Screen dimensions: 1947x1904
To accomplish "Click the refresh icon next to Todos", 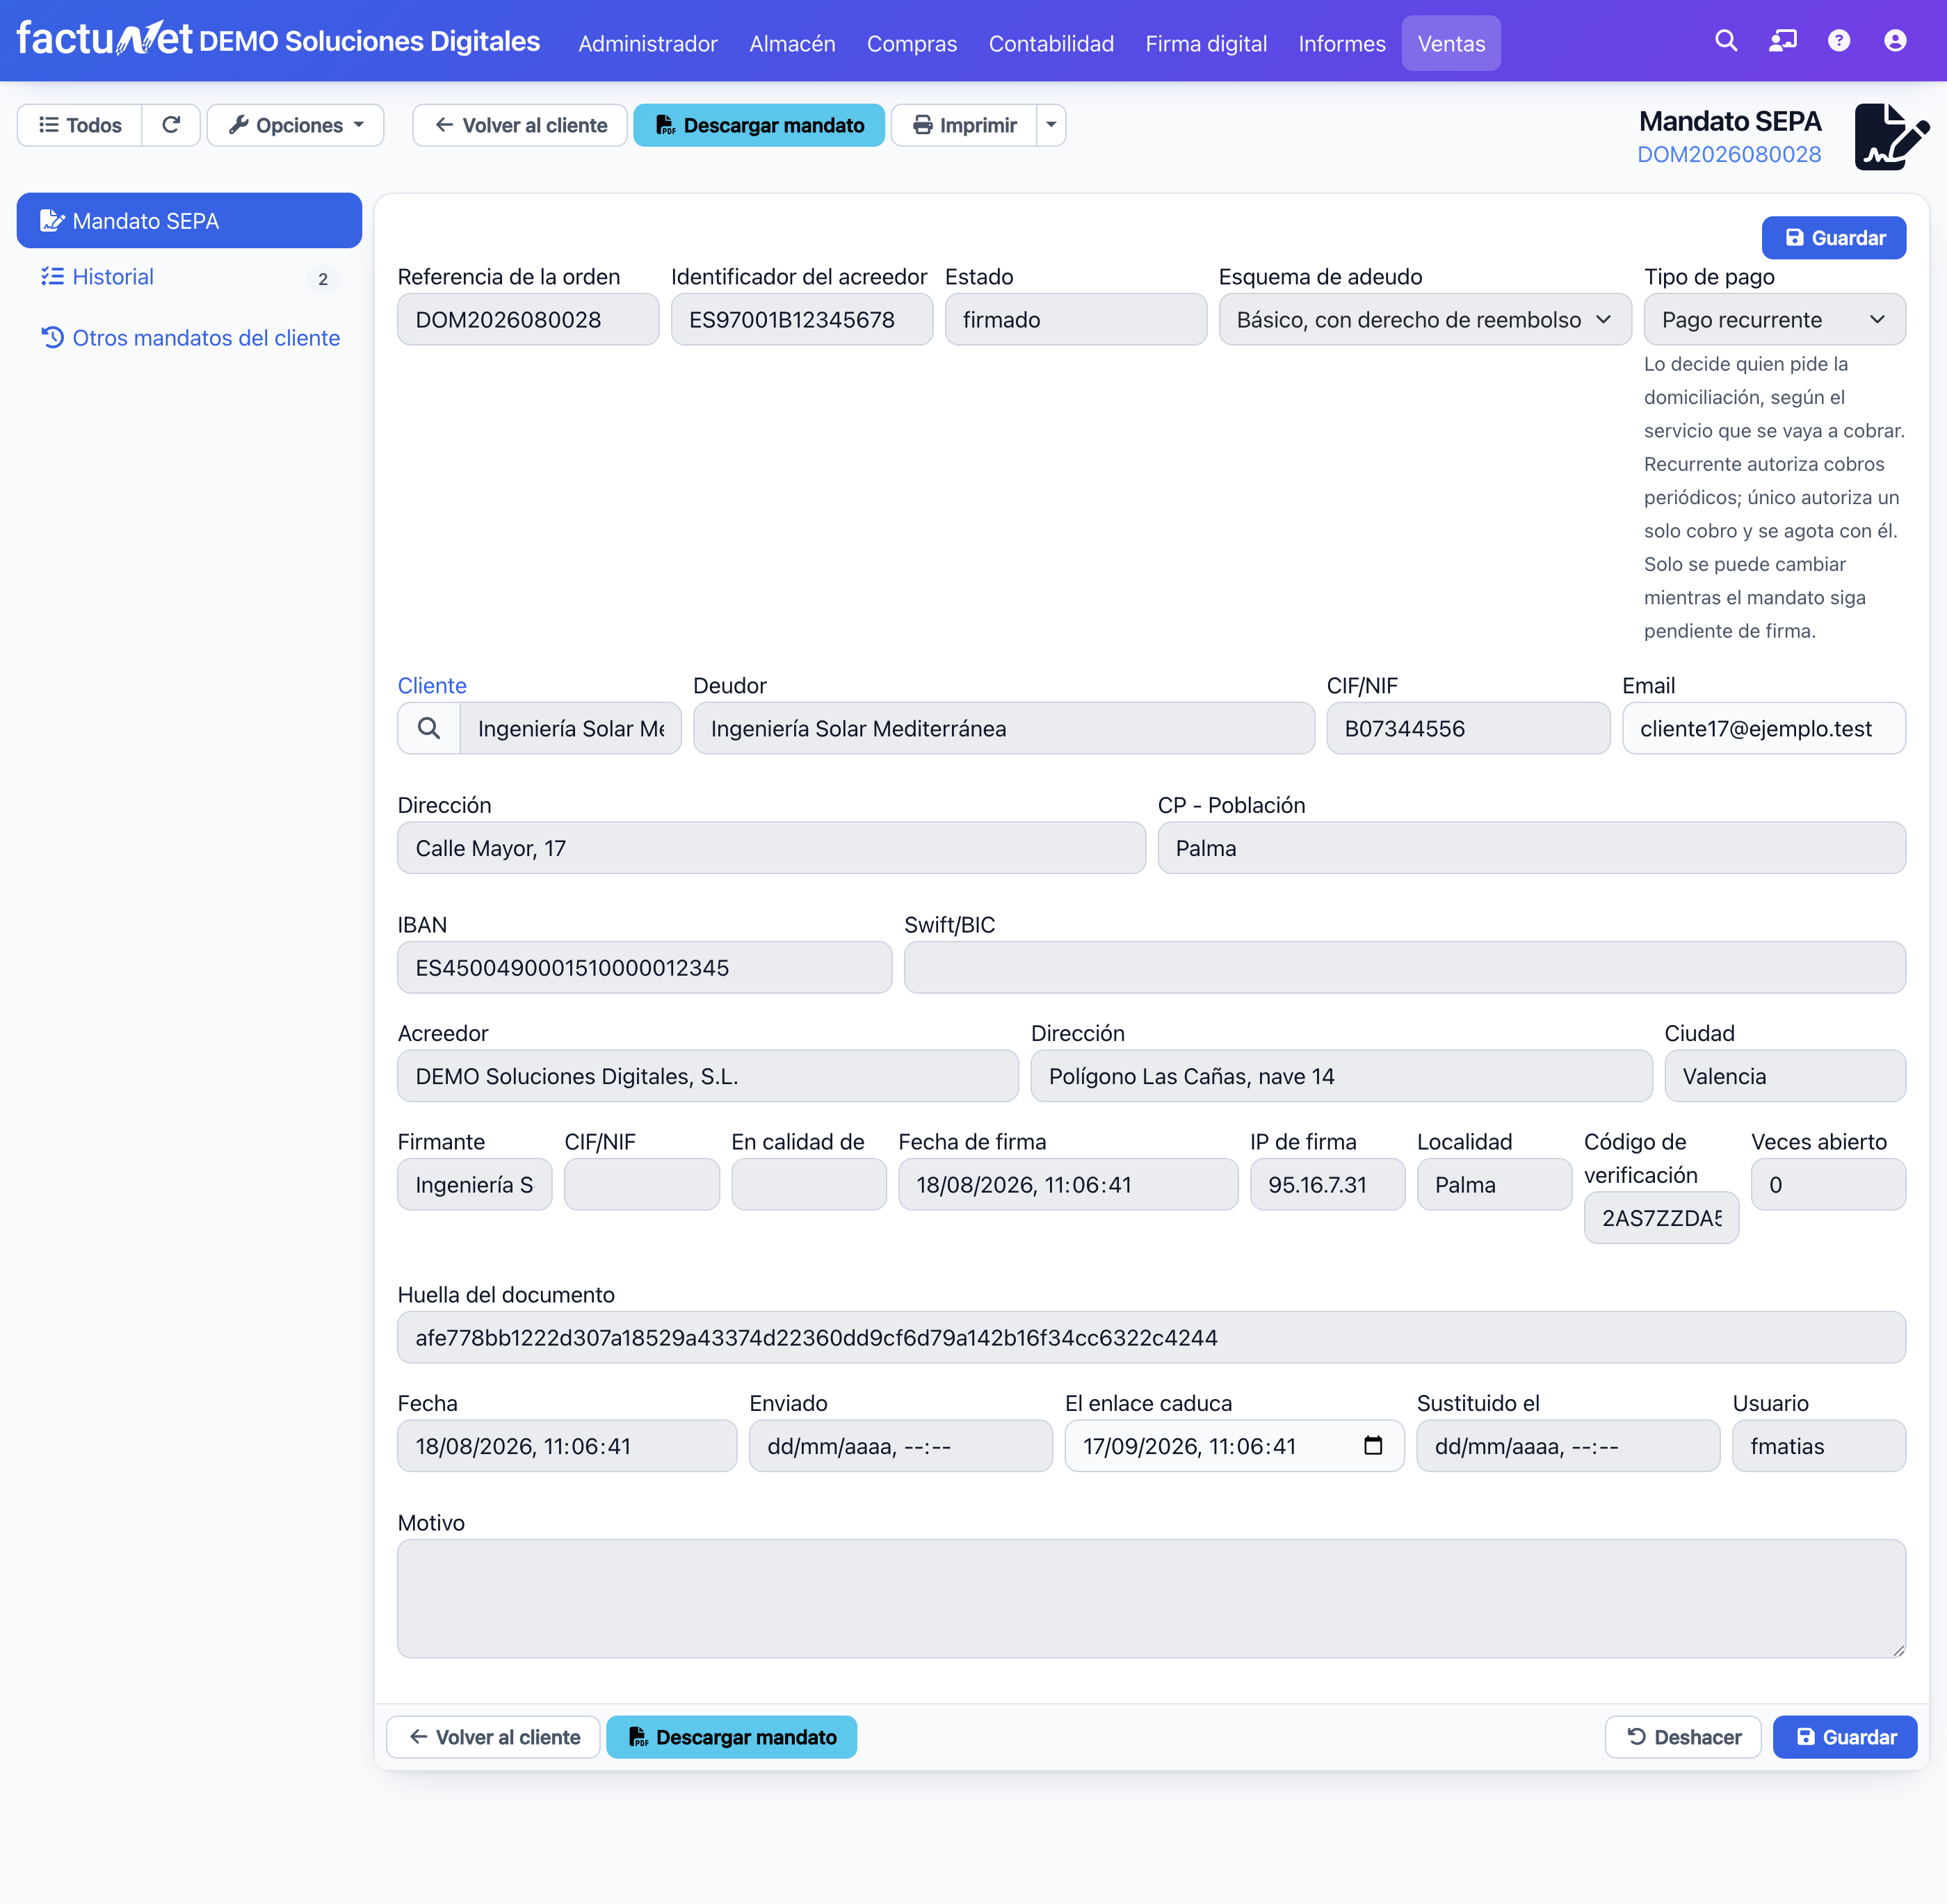I will (171, 125).
